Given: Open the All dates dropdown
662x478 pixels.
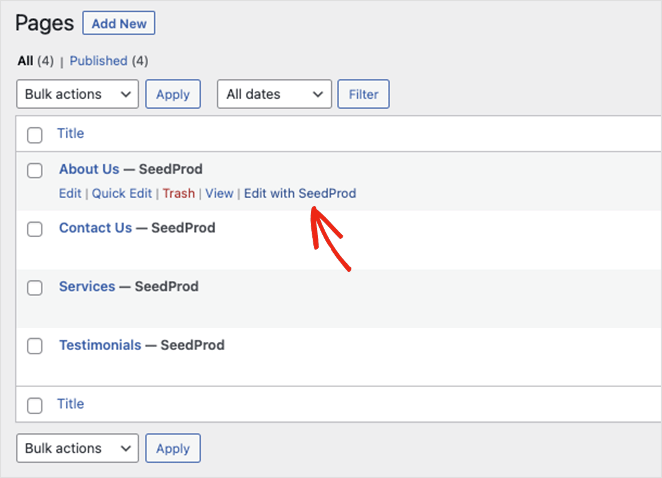Looking at the screenshot, I should [x=274, y=94].
